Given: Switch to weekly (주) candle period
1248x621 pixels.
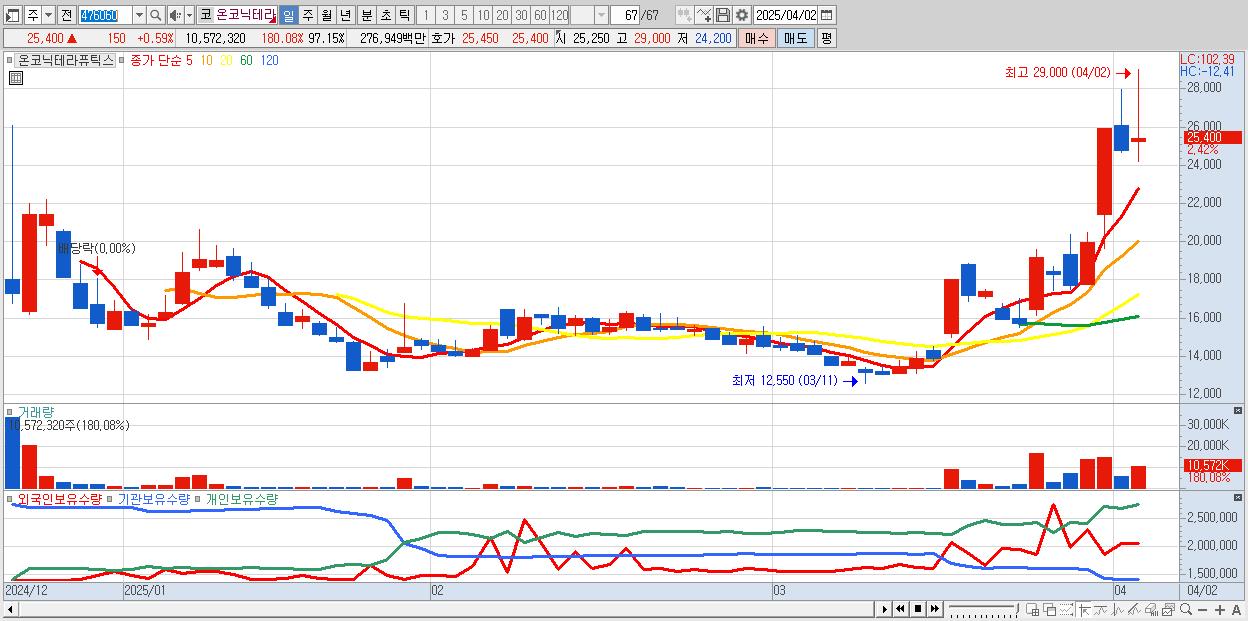Looking at the screenshot, I should [x=307, y=15].
